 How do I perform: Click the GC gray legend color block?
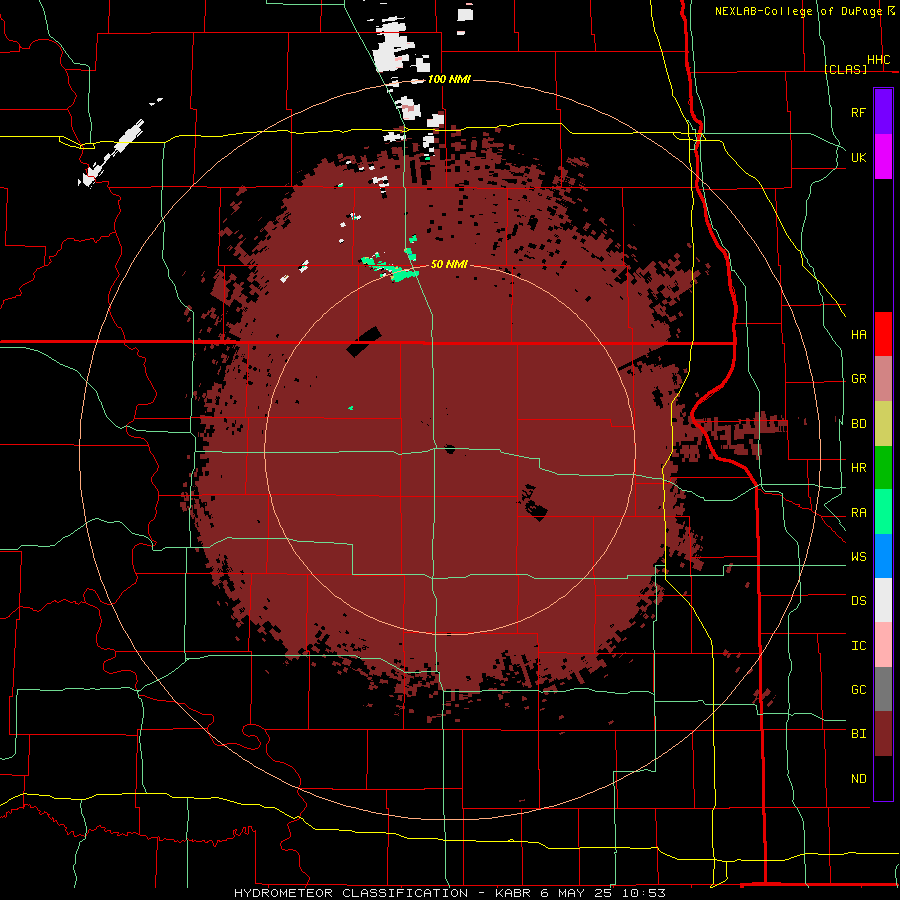(x=883, y=689)
